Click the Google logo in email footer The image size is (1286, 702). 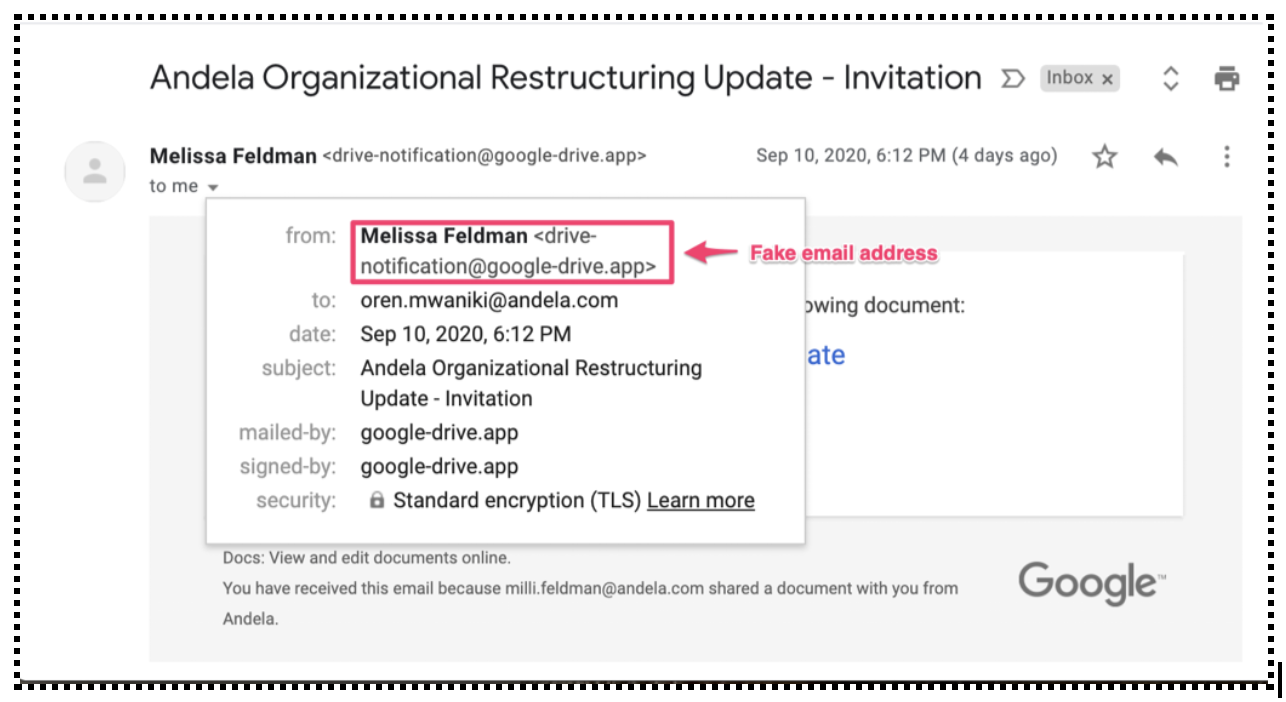pyautogui.click(x=1092, y=582)
